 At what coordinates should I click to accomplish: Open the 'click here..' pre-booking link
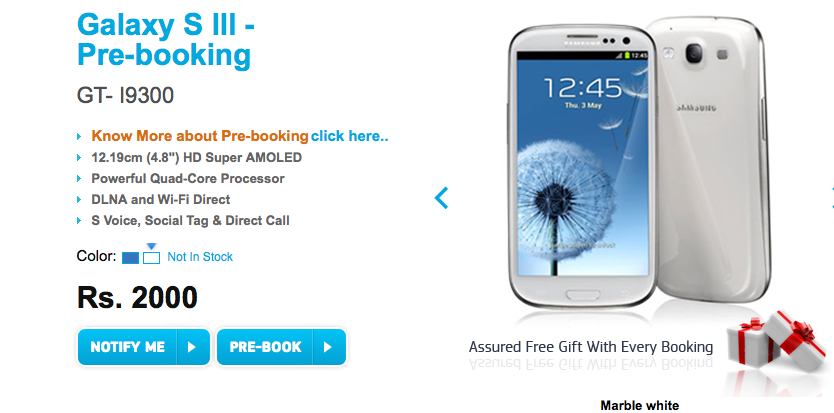[349, 136]
